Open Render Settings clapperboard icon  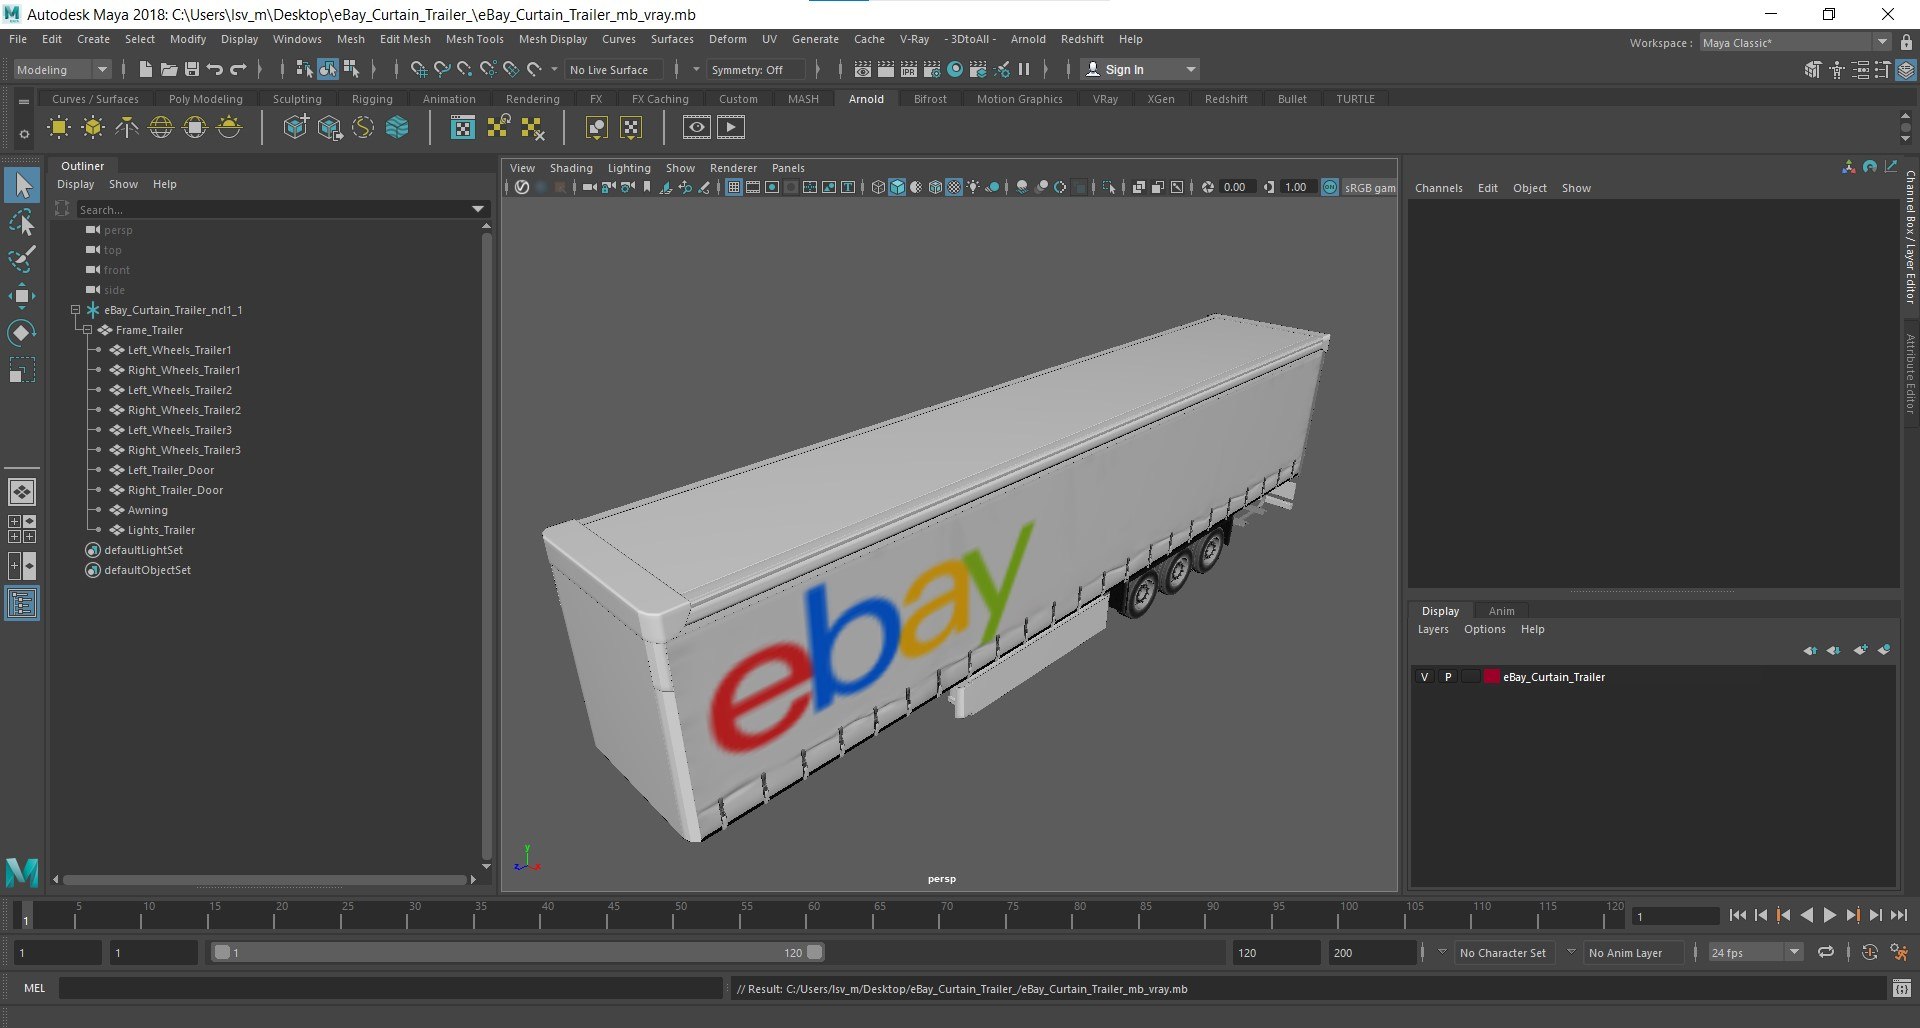point(932,69)
